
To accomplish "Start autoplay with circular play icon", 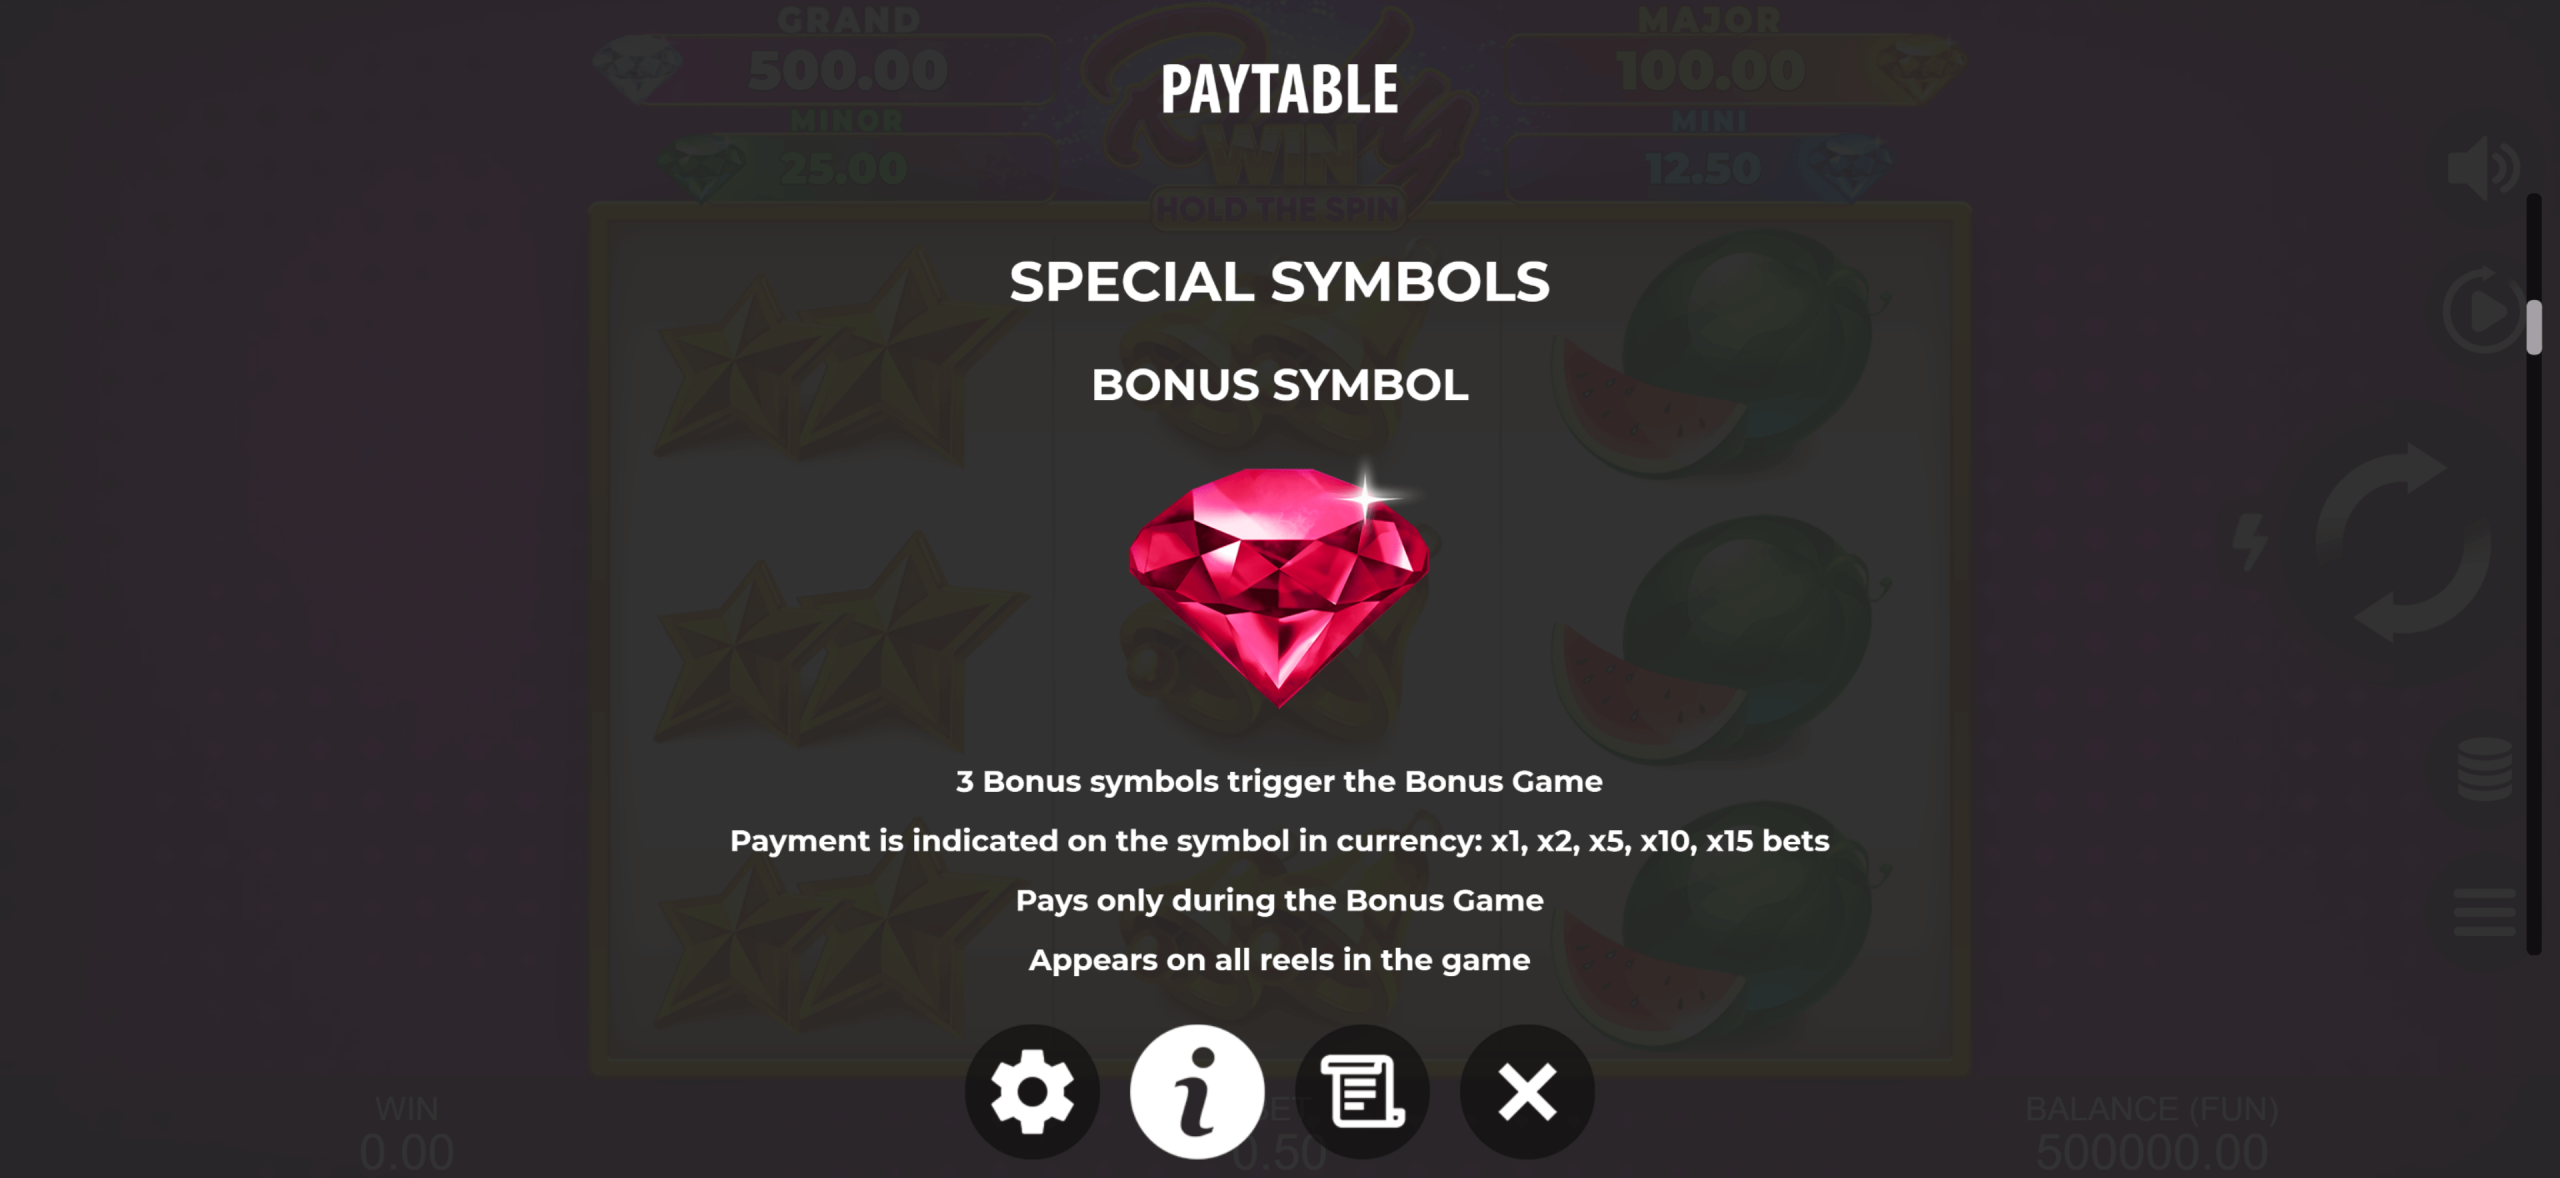I will 2484,311.
